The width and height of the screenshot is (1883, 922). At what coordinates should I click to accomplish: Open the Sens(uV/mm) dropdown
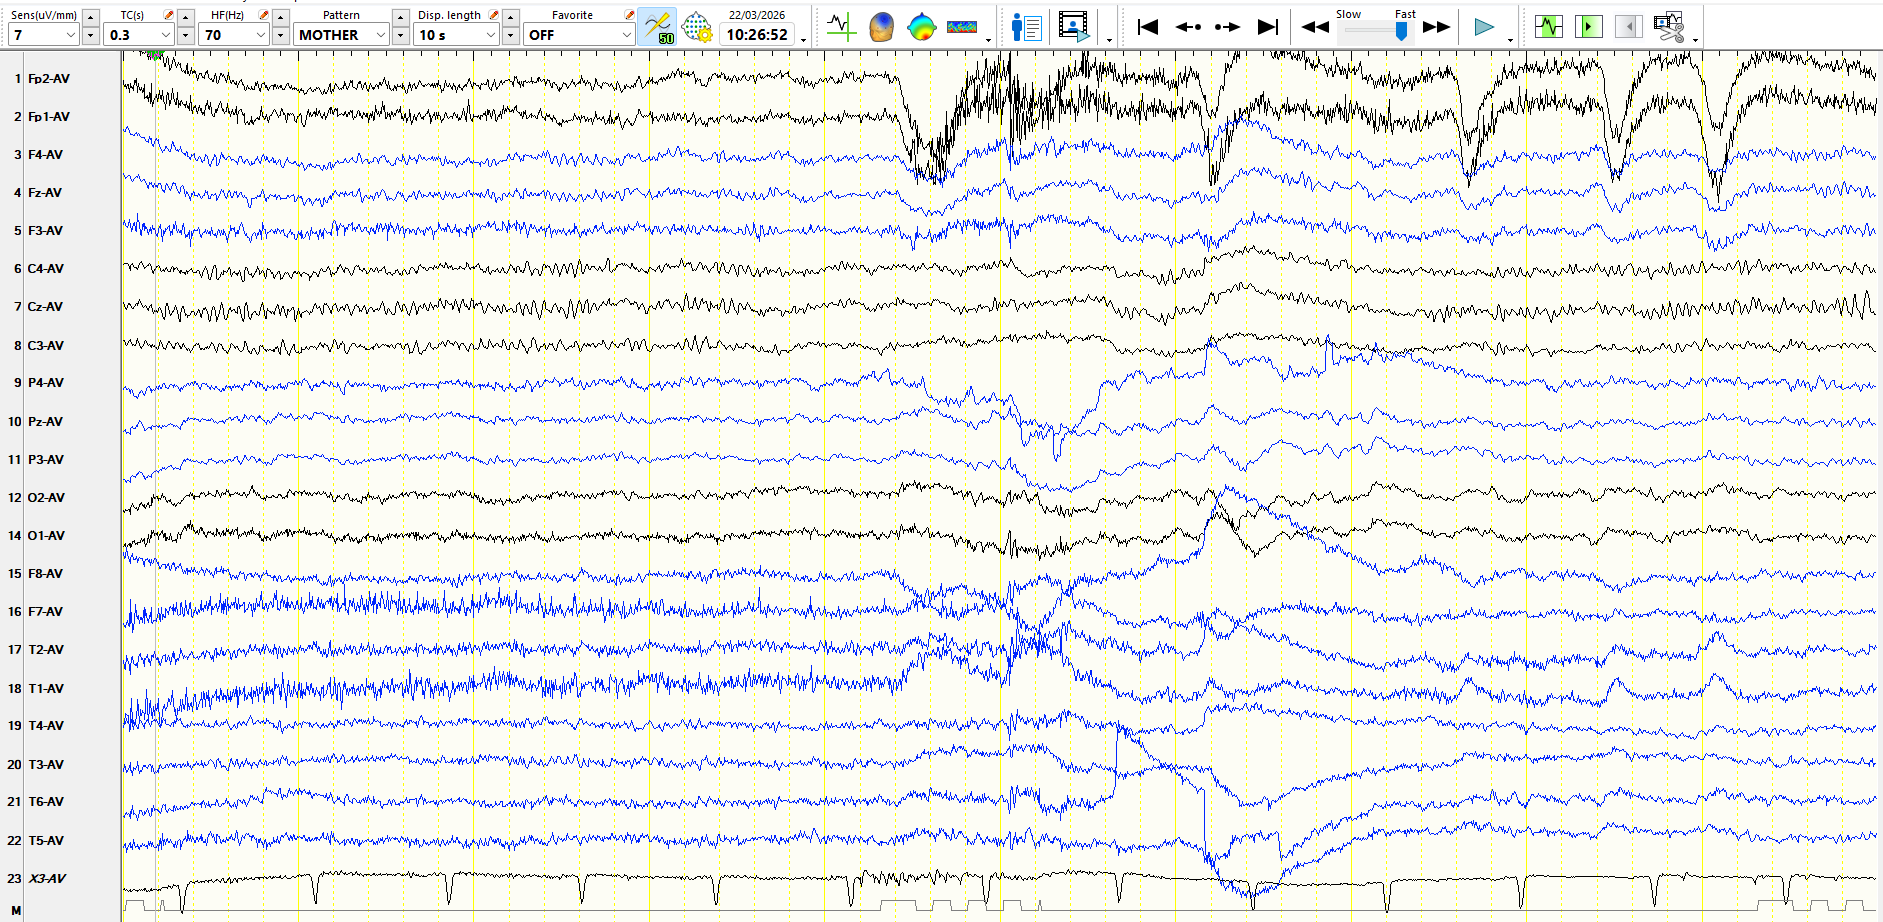(x=43, y=35)
